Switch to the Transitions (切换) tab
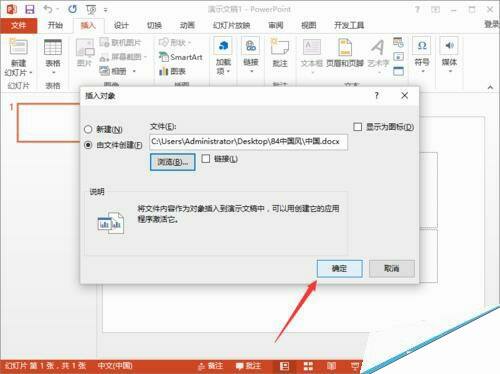500x374 pixels. 154,25
